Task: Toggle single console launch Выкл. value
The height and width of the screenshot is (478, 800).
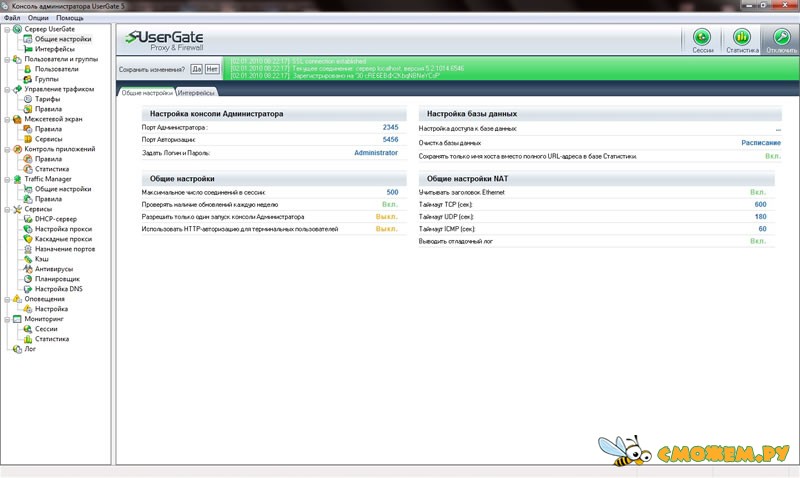Action: (387, 217)
